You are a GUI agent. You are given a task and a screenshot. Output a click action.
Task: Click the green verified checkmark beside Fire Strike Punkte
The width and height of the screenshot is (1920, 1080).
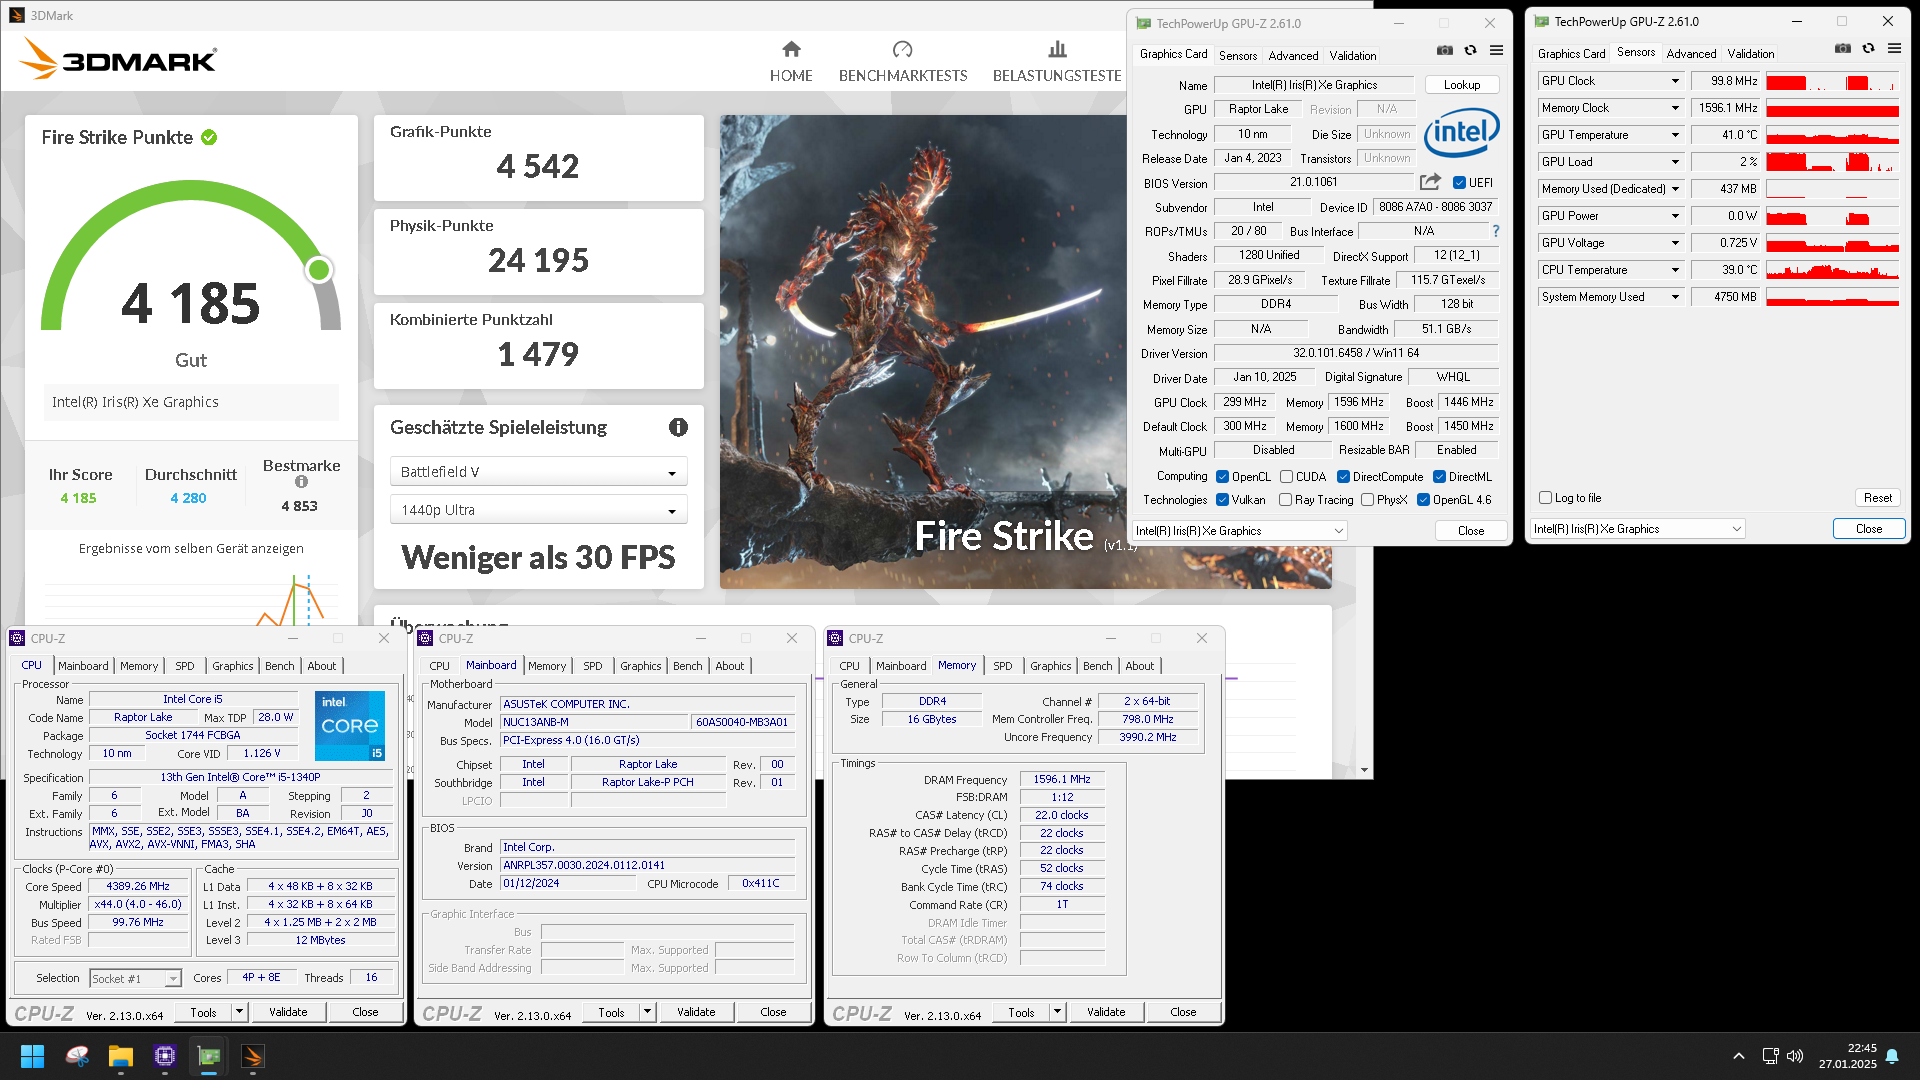[209, 138]
